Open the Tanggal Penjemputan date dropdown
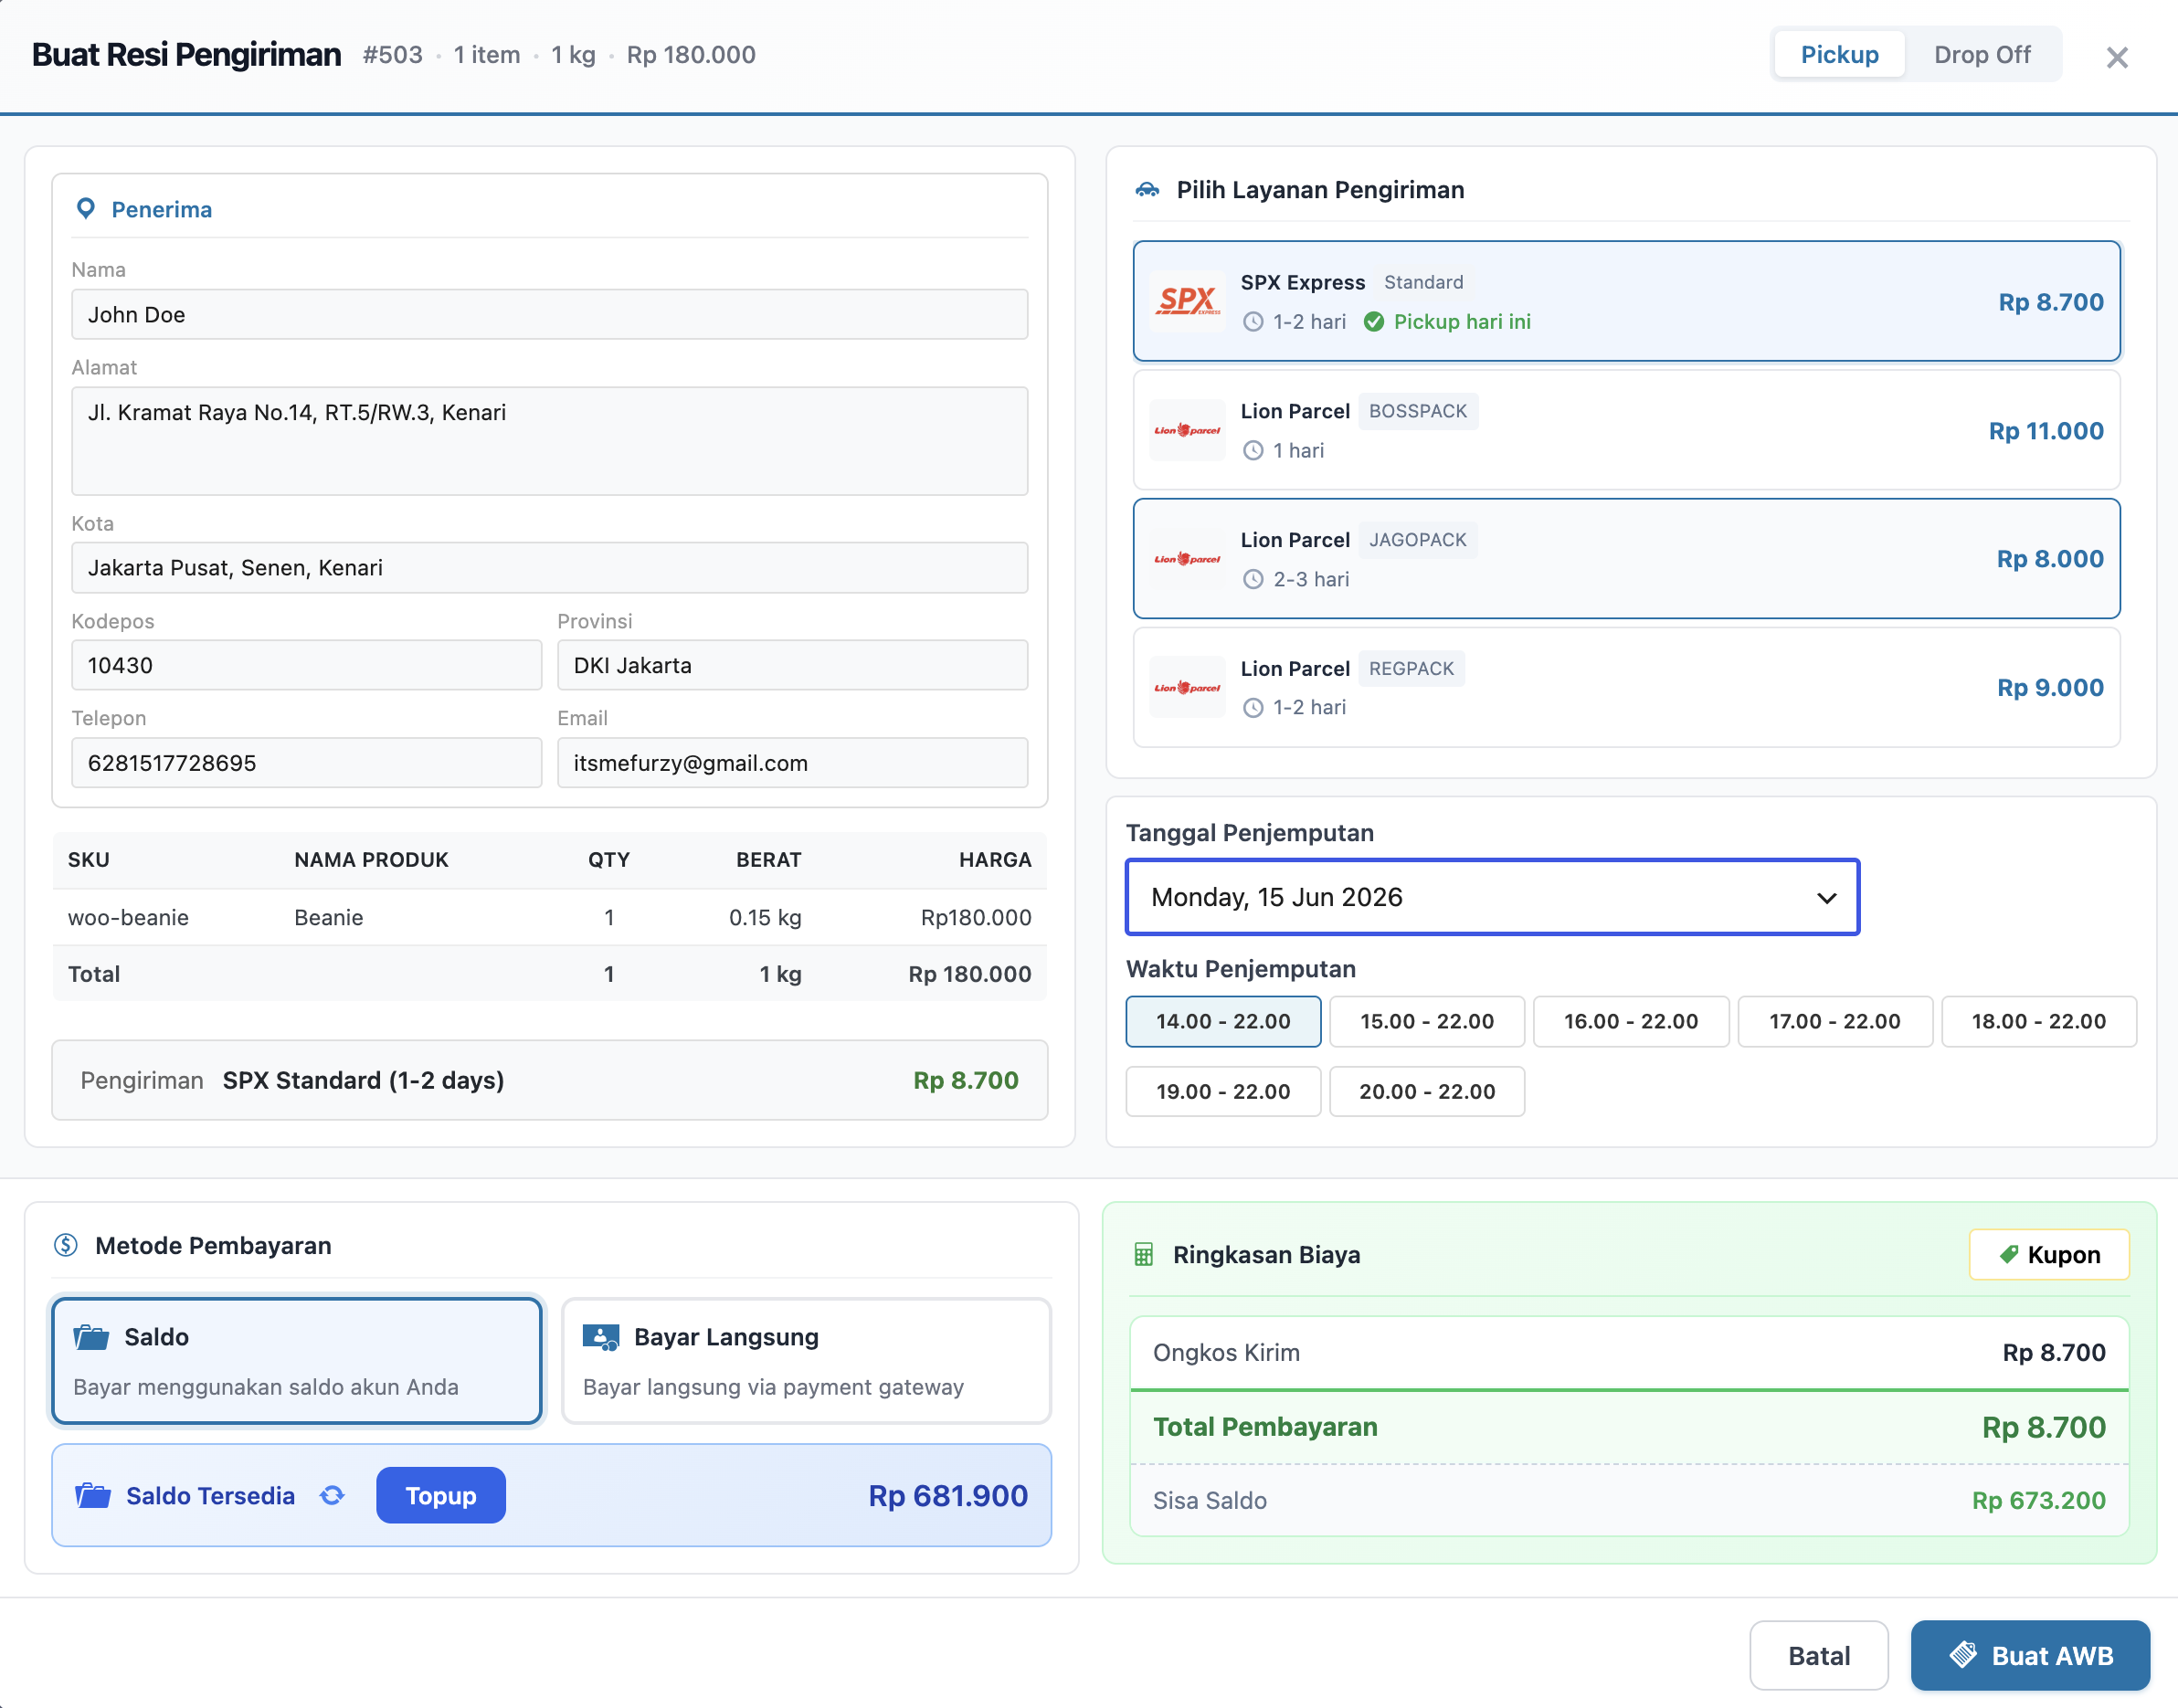2178x1708 pixels. pos(1492,897)
